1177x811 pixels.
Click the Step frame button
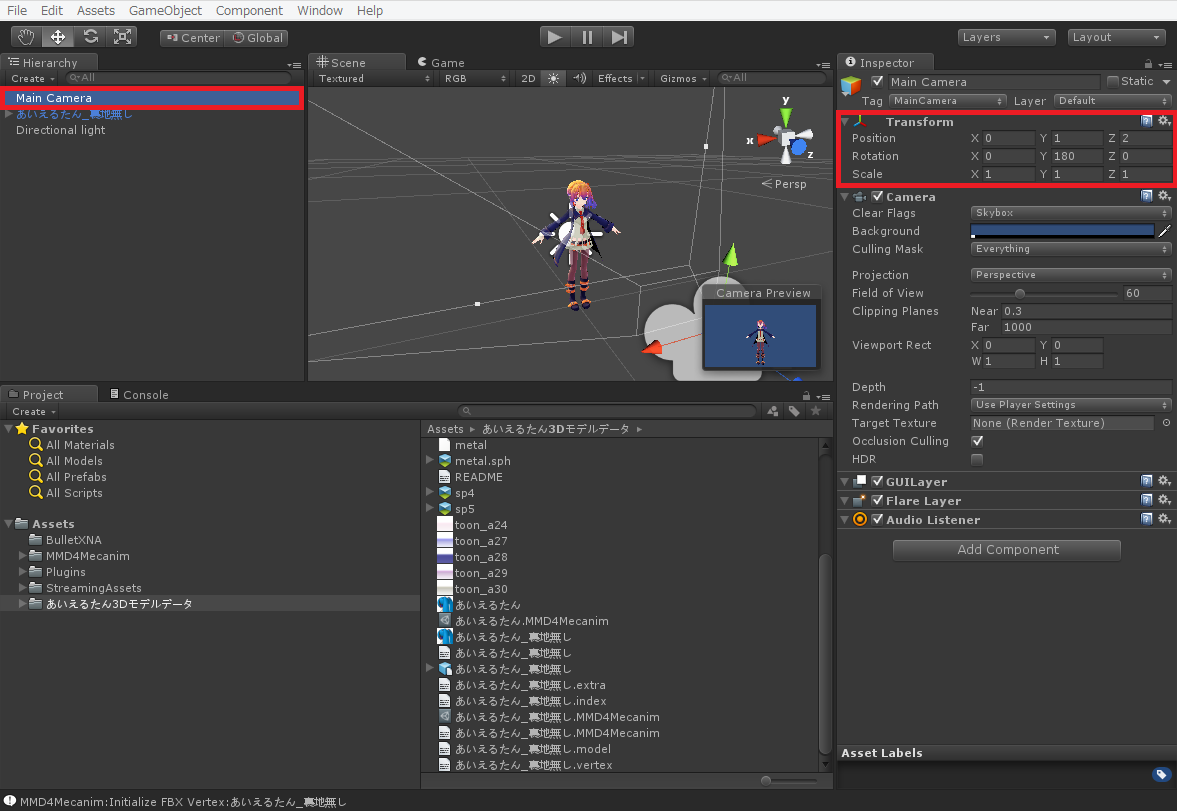click(x=619, y=37)
